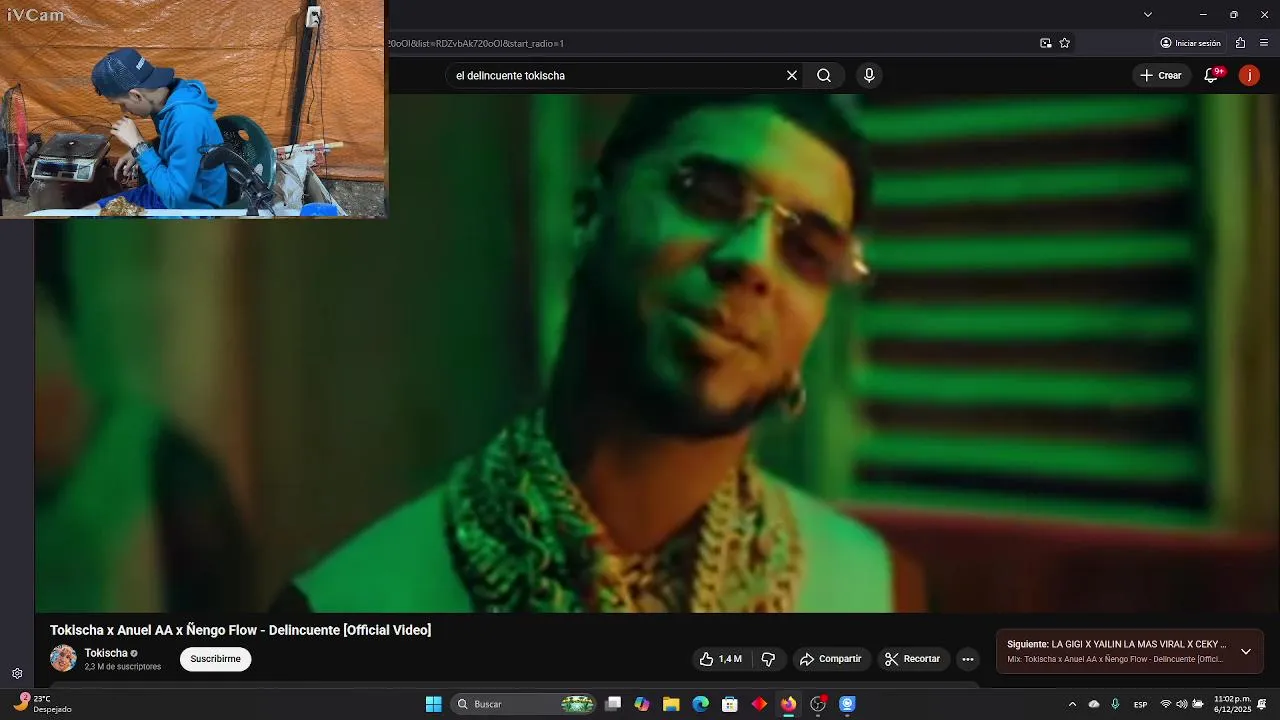This screenshot has width=1280, height=720.
Task: Expand the Siguiente mix playlist panel
Action: click(1246, 652)
